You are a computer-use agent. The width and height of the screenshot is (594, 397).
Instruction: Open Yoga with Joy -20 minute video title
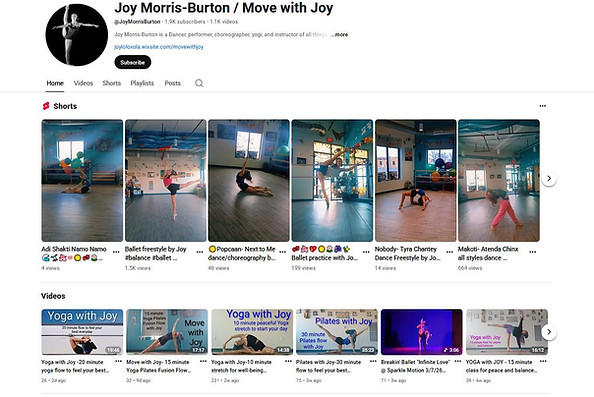[75, 366]
